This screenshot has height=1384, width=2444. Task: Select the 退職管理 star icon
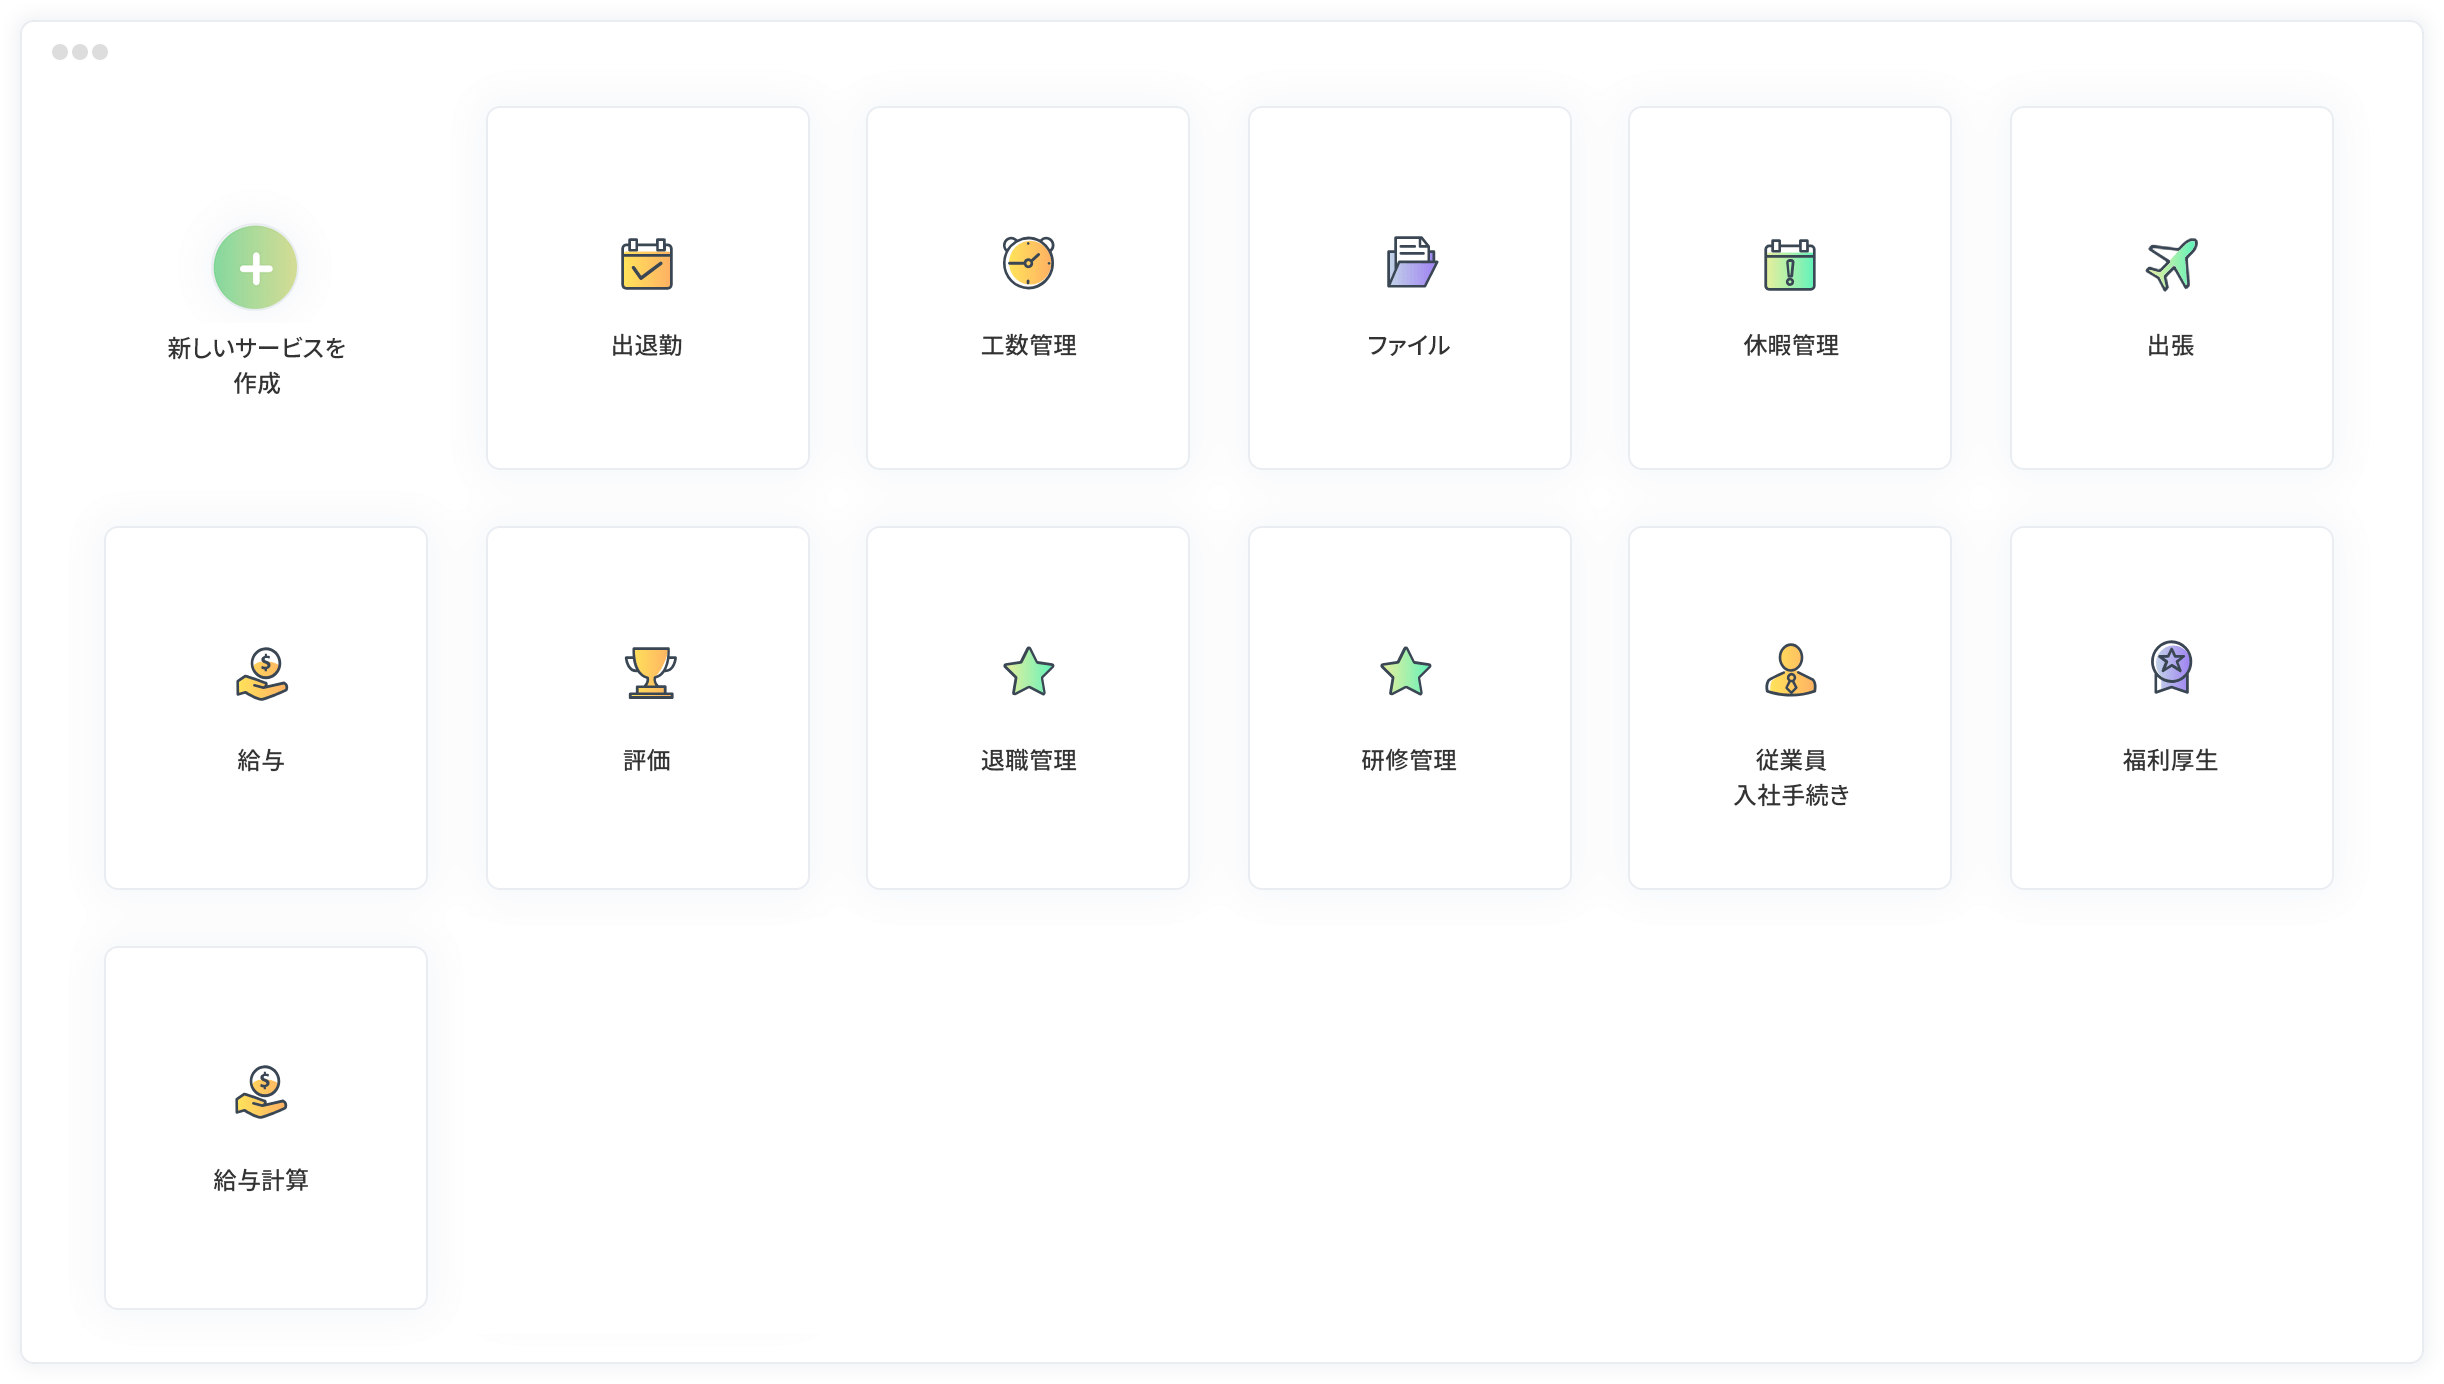(1028, 672)
